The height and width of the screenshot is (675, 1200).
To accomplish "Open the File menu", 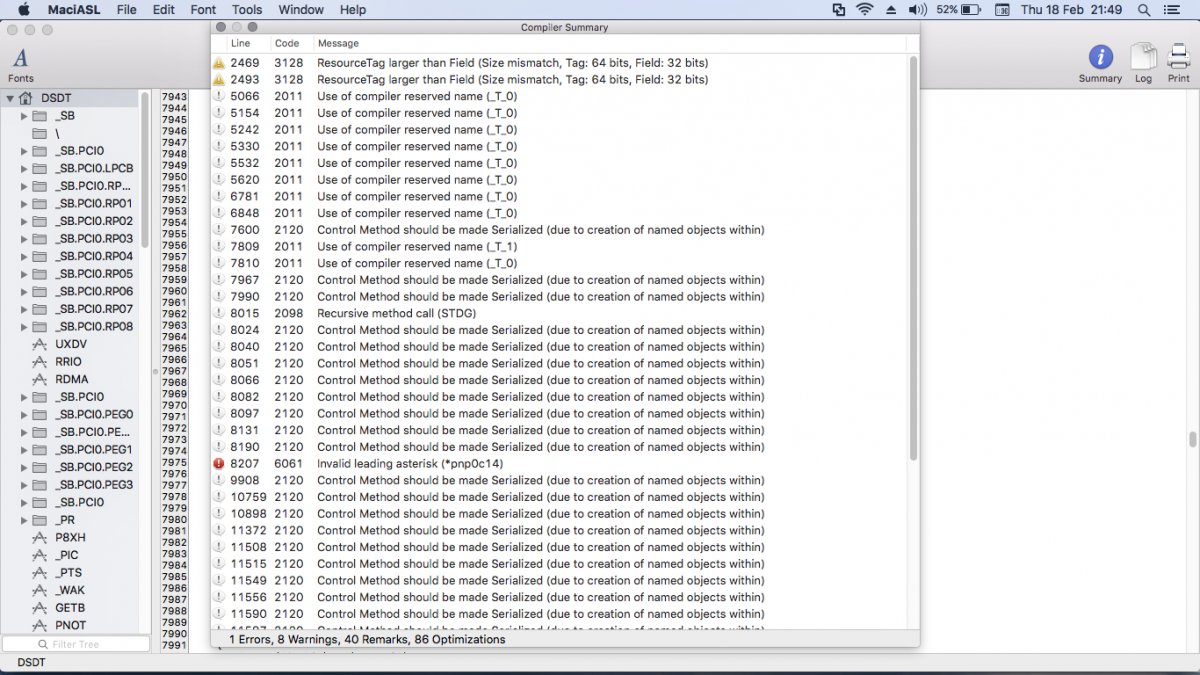I will [126, 9].
